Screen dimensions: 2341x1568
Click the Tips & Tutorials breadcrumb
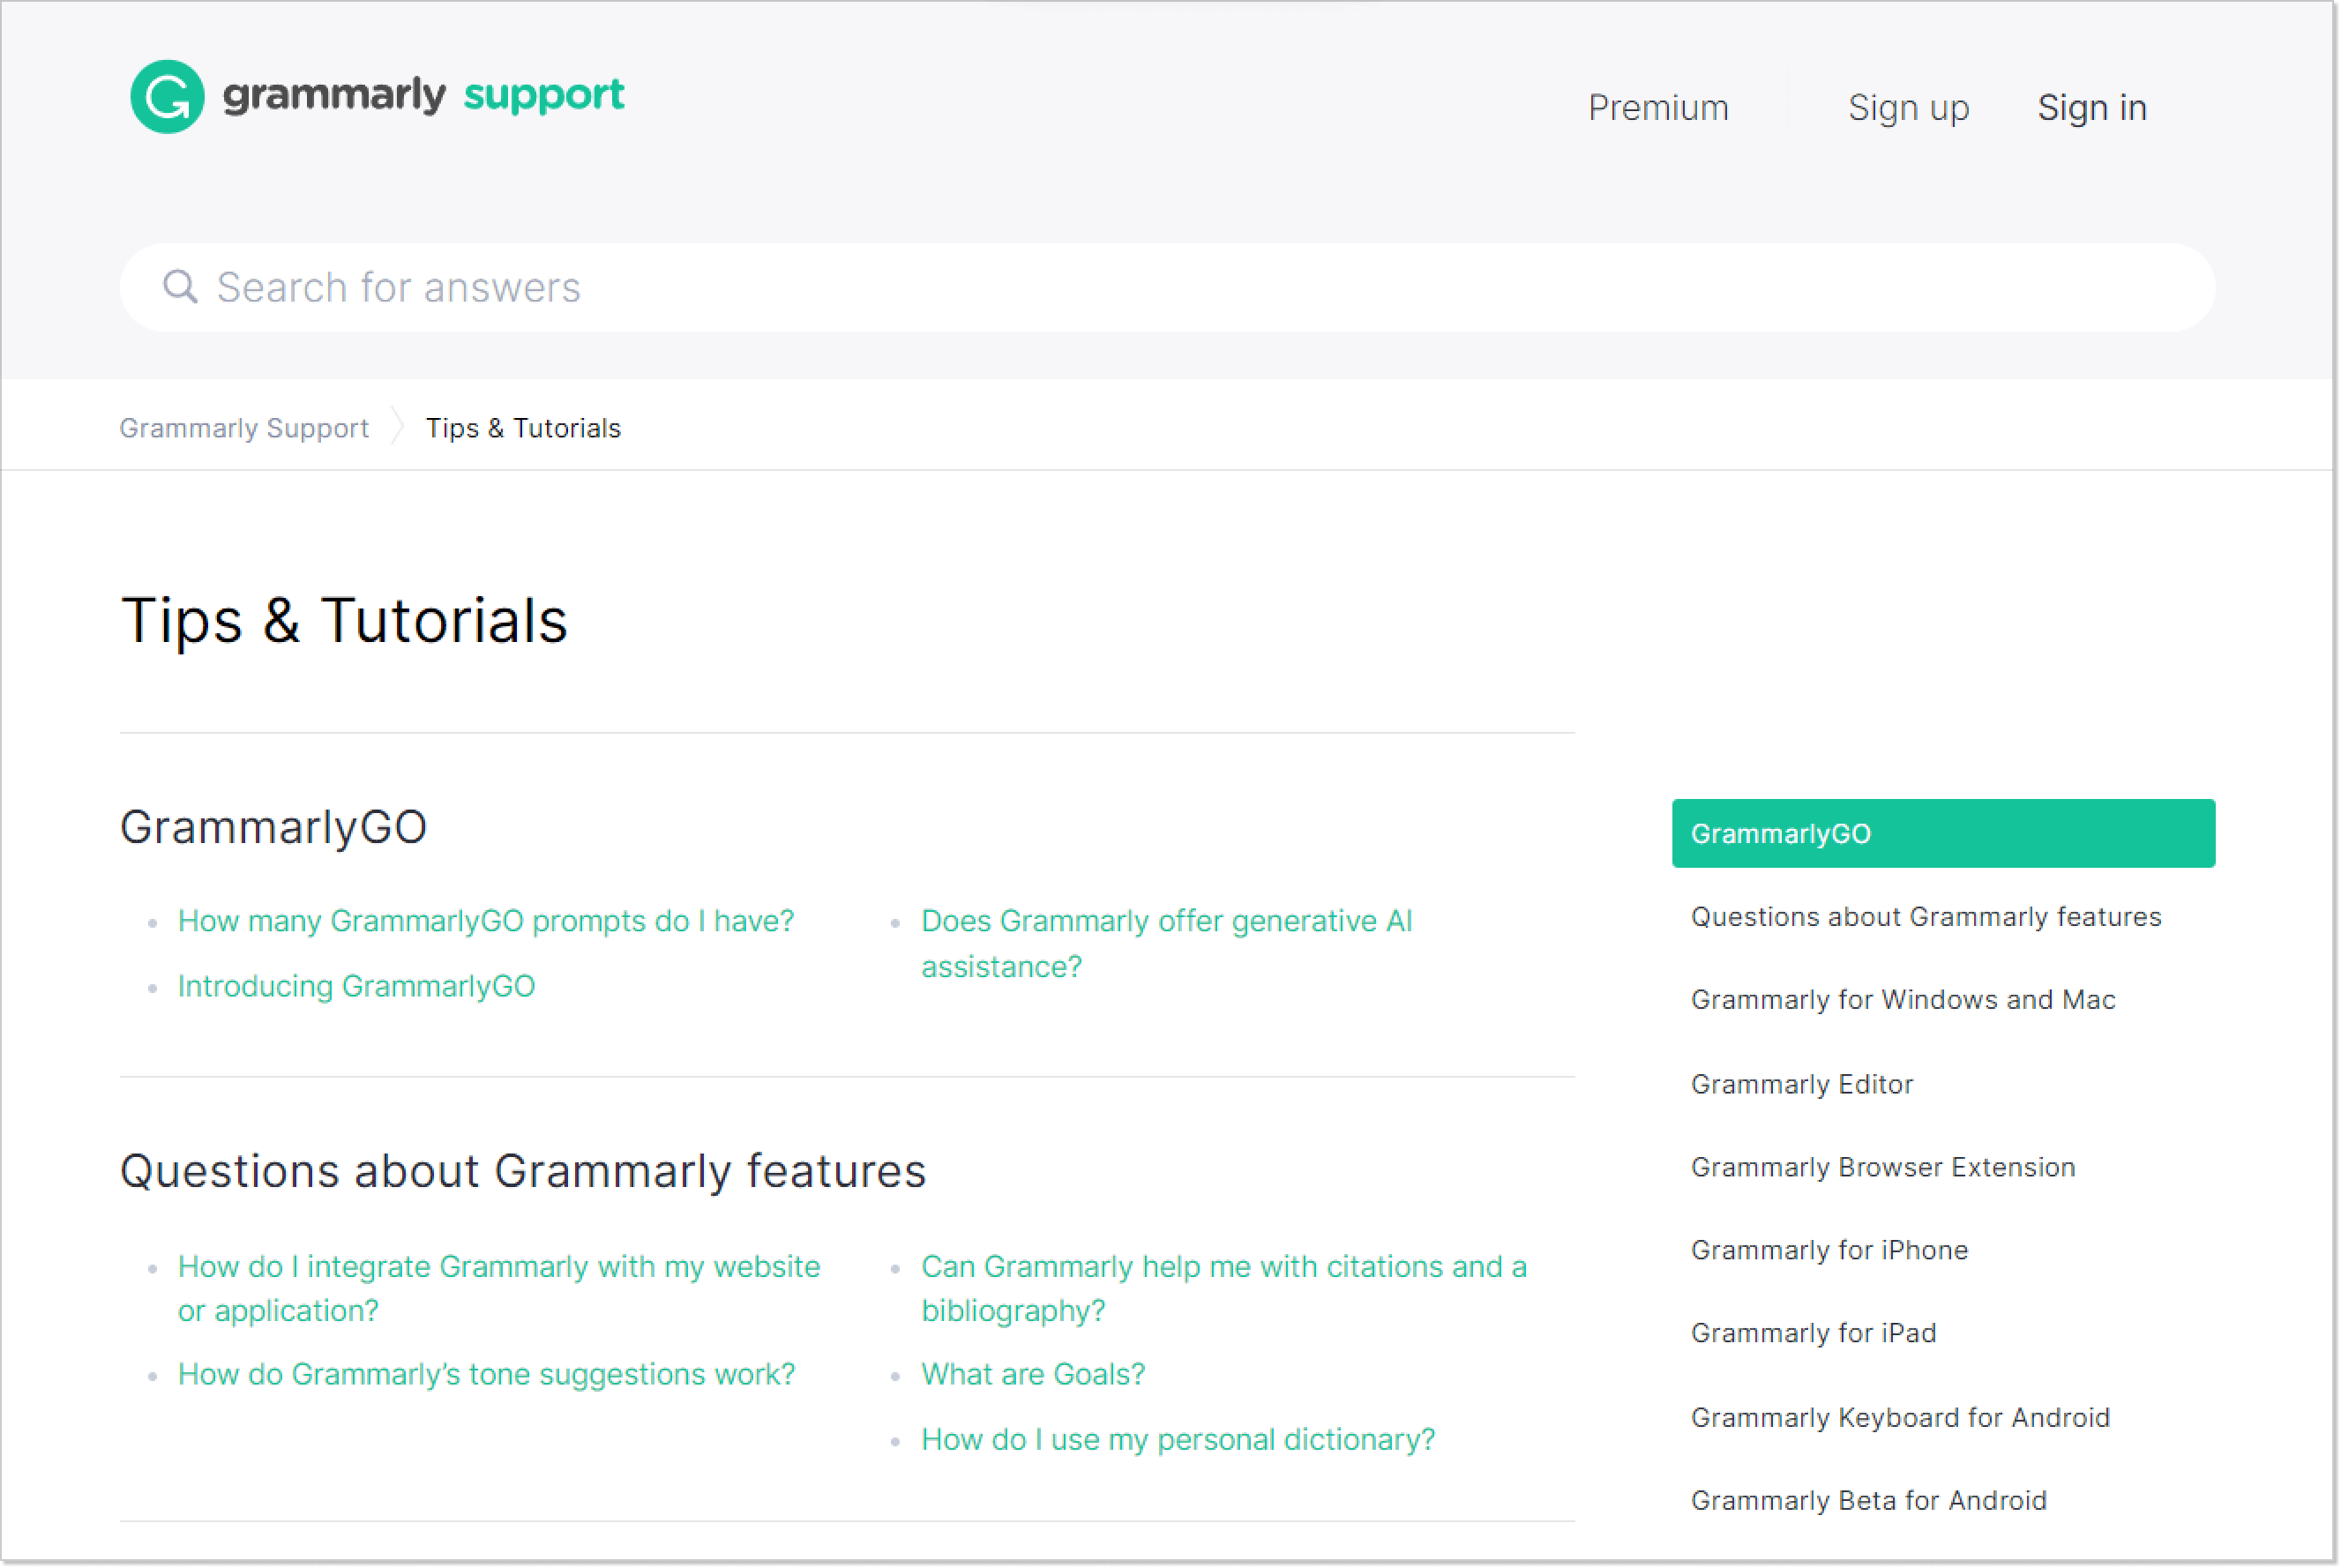[523, 428]
